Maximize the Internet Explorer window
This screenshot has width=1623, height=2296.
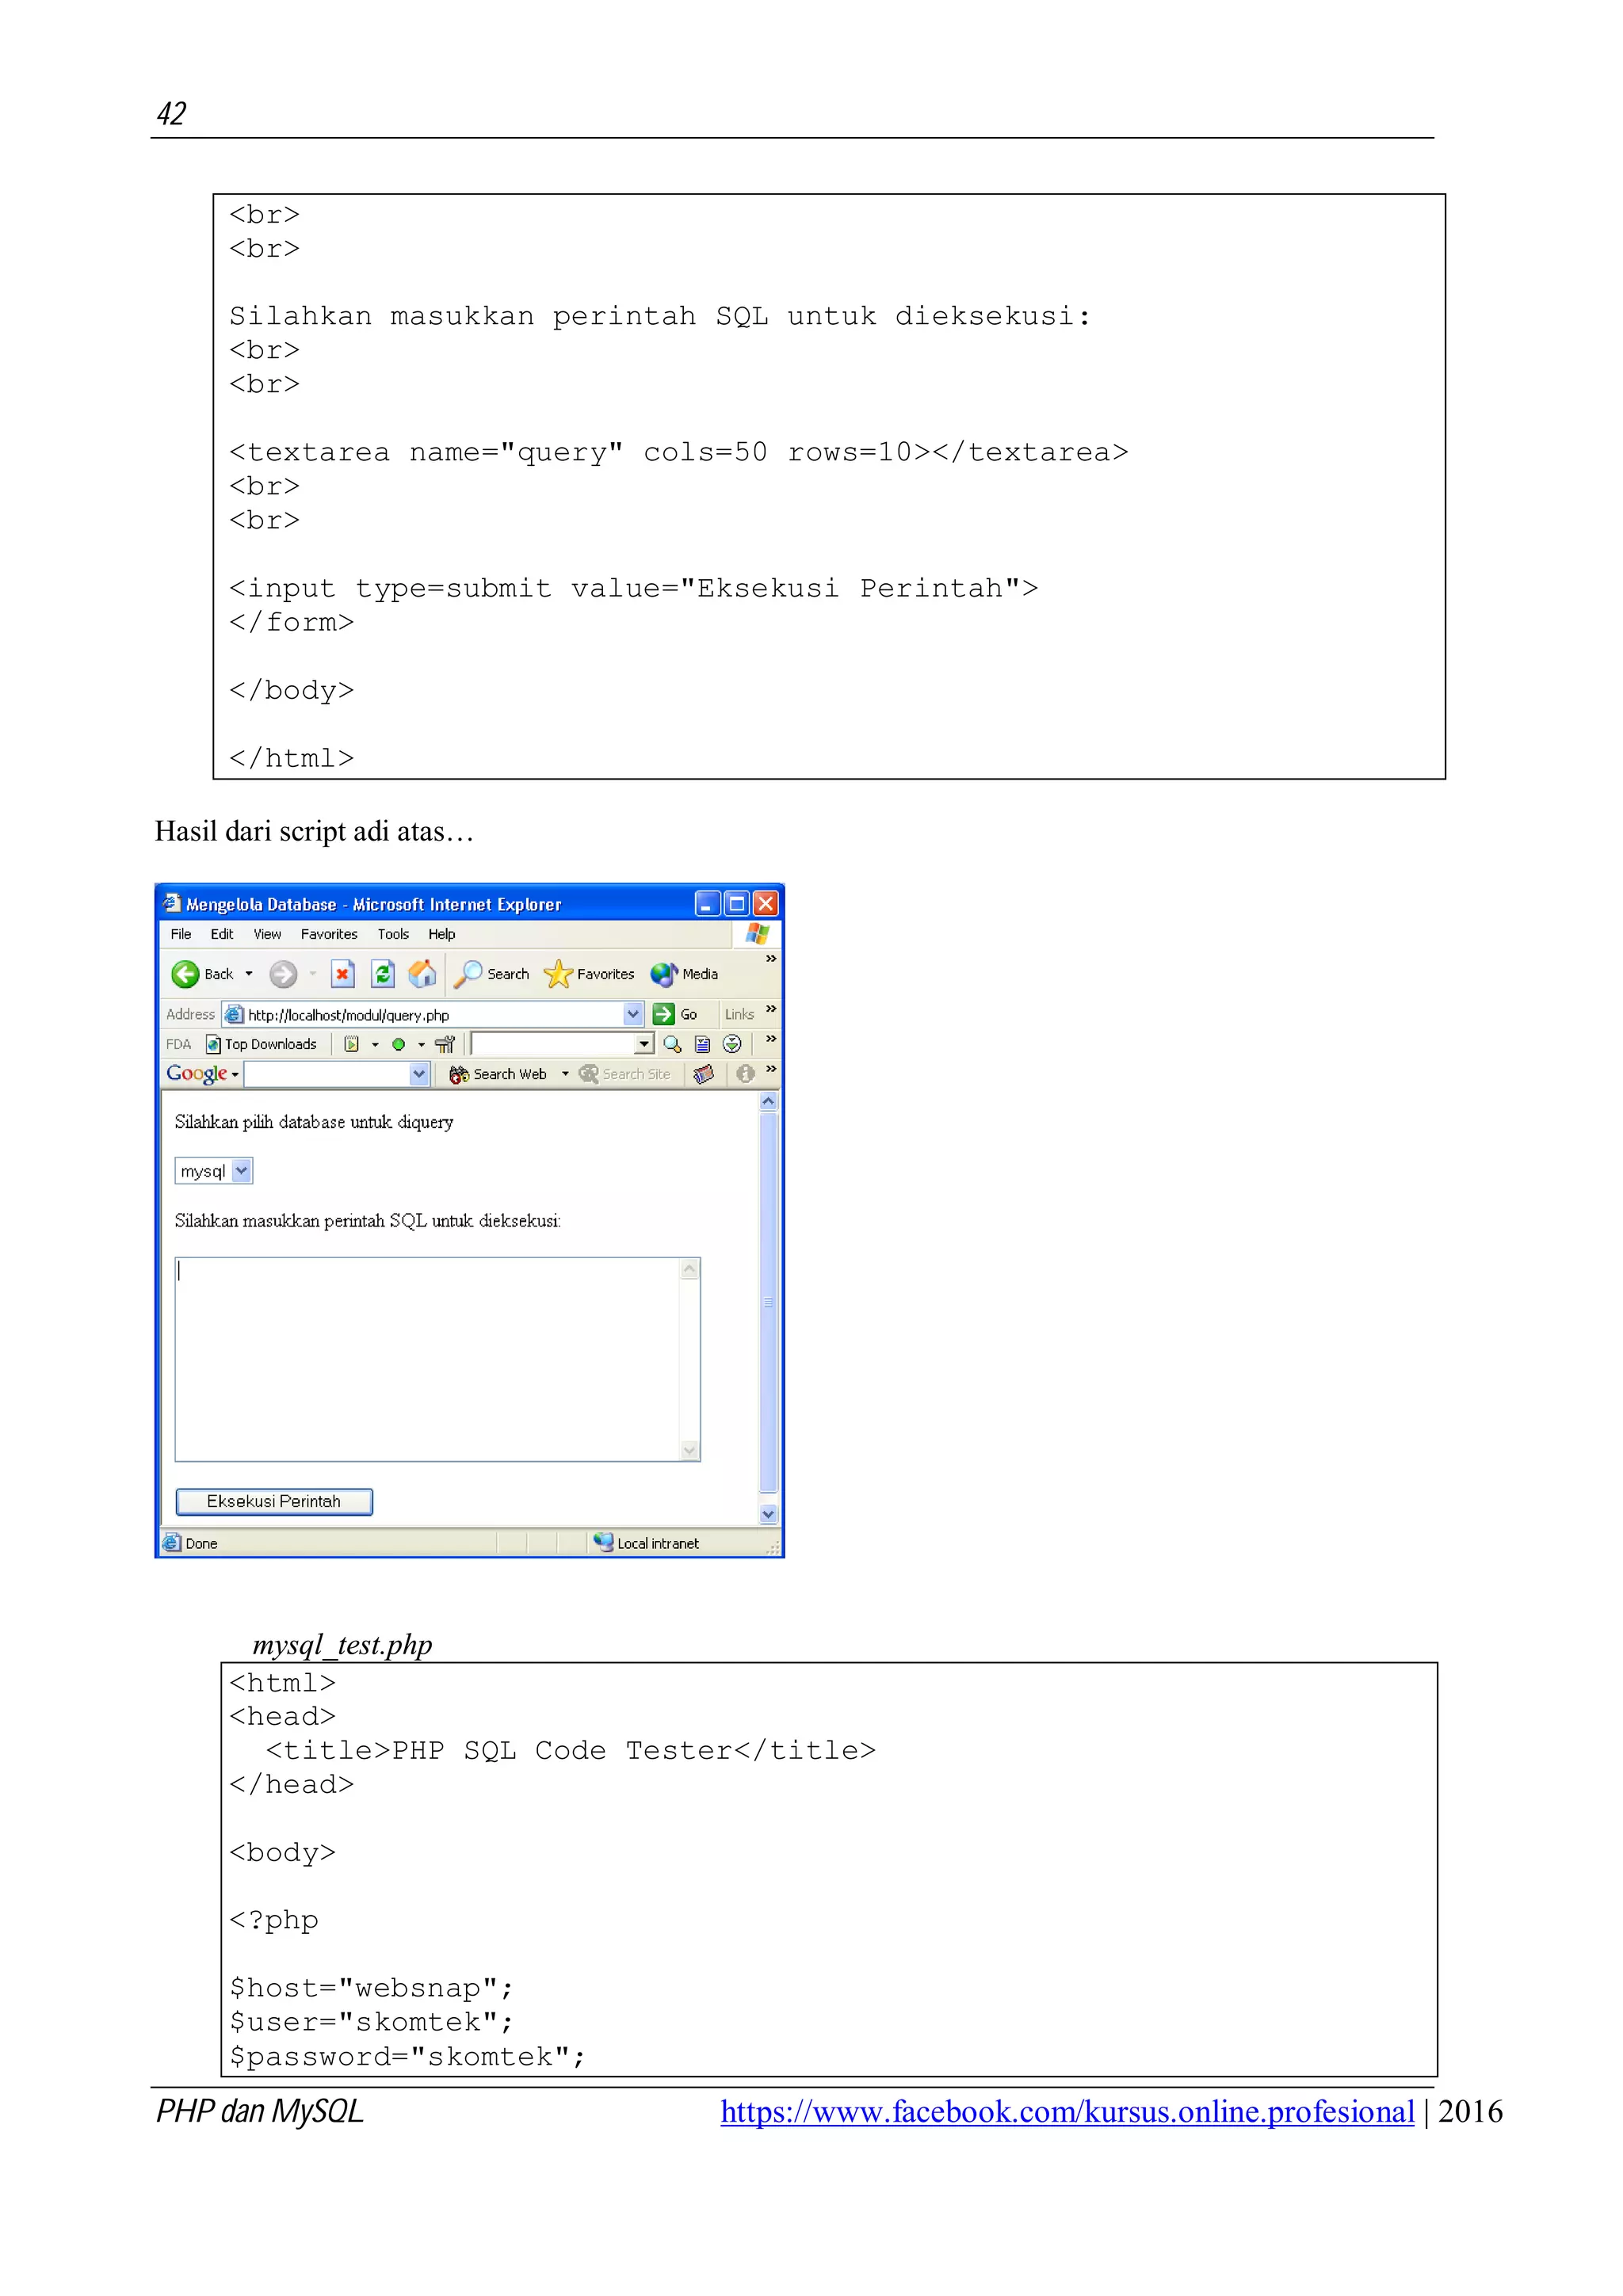click(x=736, y=903)
